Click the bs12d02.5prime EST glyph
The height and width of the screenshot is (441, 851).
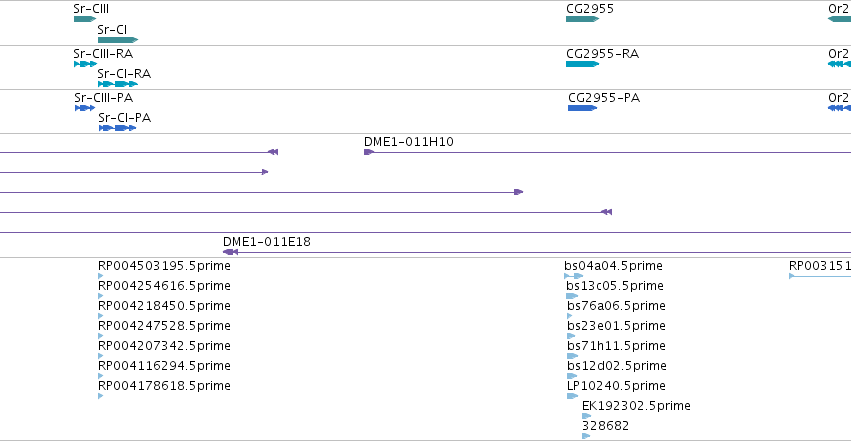571,376
